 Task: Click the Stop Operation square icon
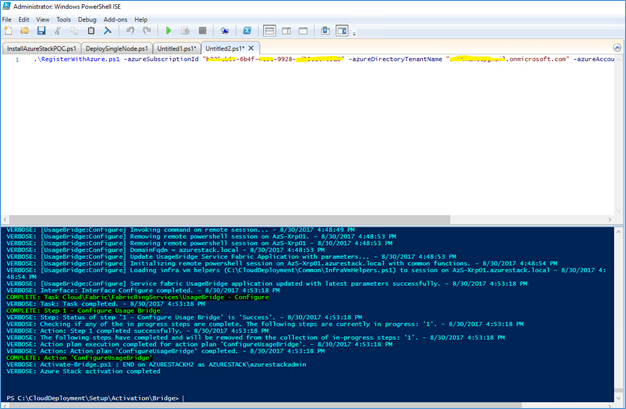tap(202, 31)
